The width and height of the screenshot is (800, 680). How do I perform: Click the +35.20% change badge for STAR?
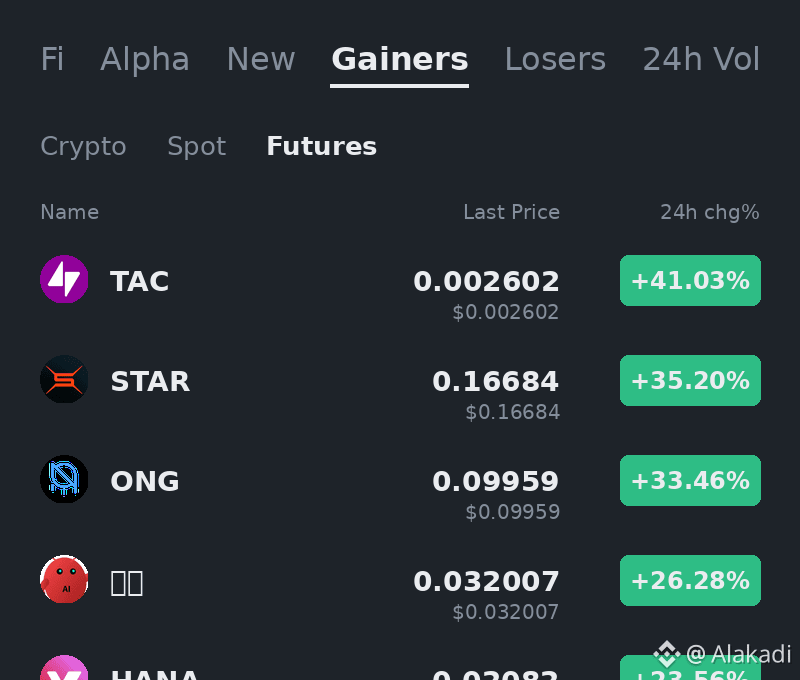point(690,381)
